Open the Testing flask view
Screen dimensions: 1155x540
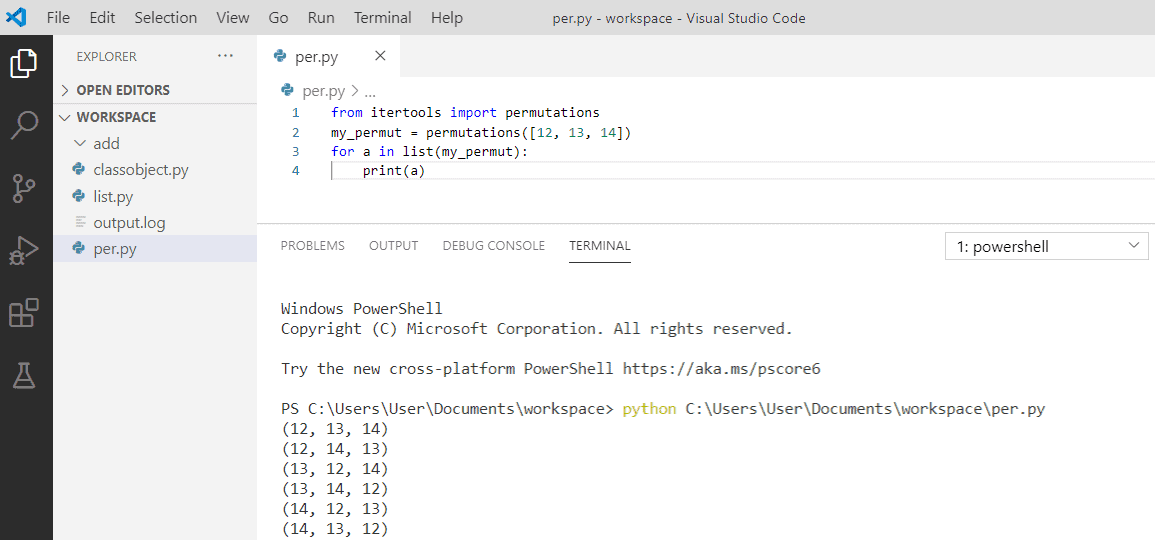24,376
